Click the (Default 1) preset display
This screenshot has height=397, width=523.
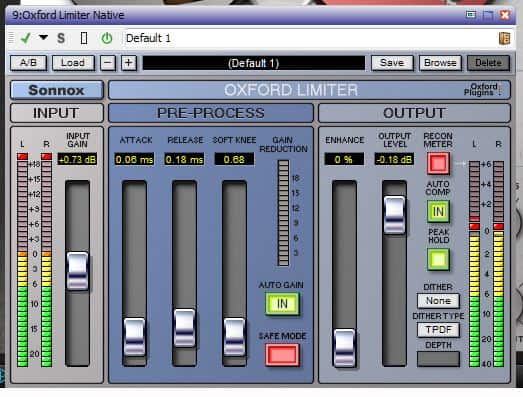254,63
